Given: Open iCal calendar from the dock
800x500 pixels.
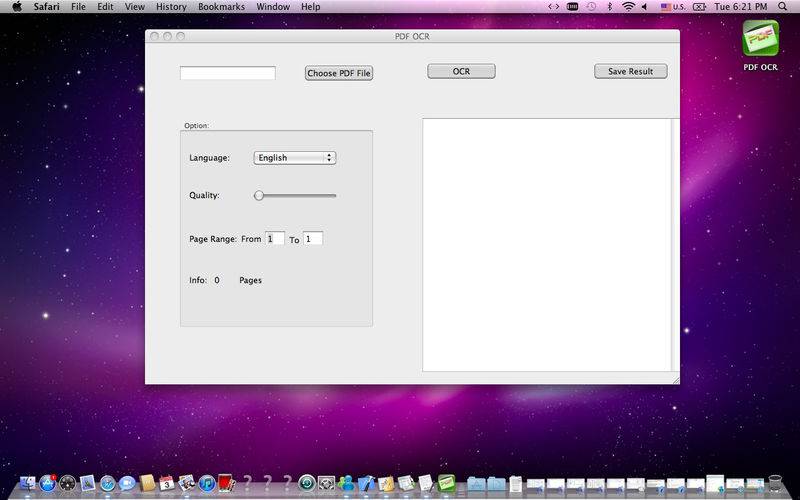Looking at the screenshot, I should click(167, 484).
